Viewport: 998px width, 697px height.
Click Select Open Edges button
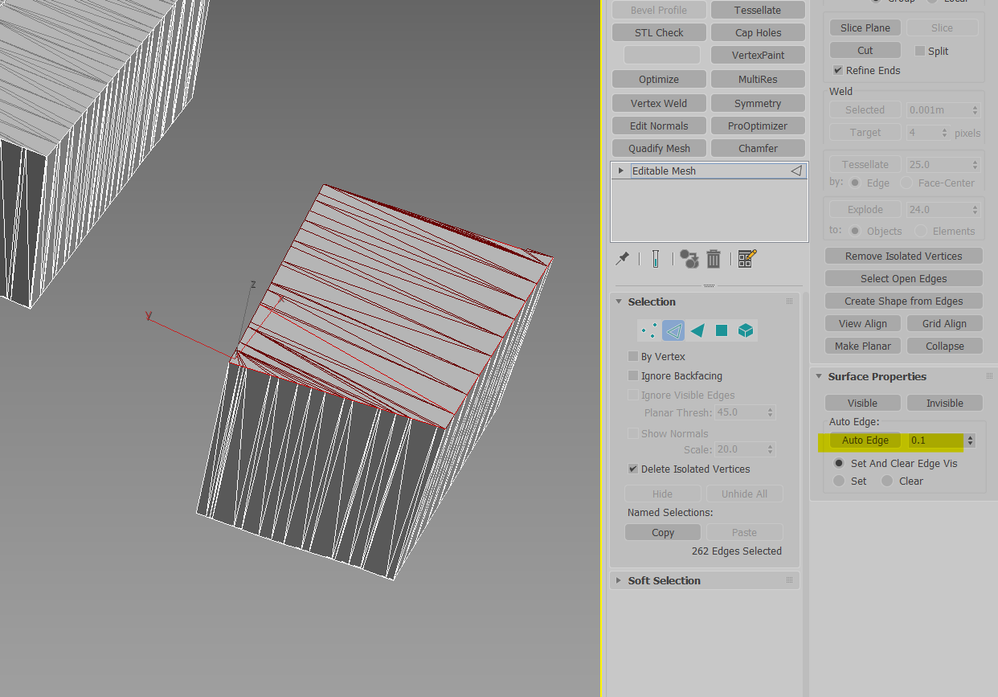click(903, 278)
